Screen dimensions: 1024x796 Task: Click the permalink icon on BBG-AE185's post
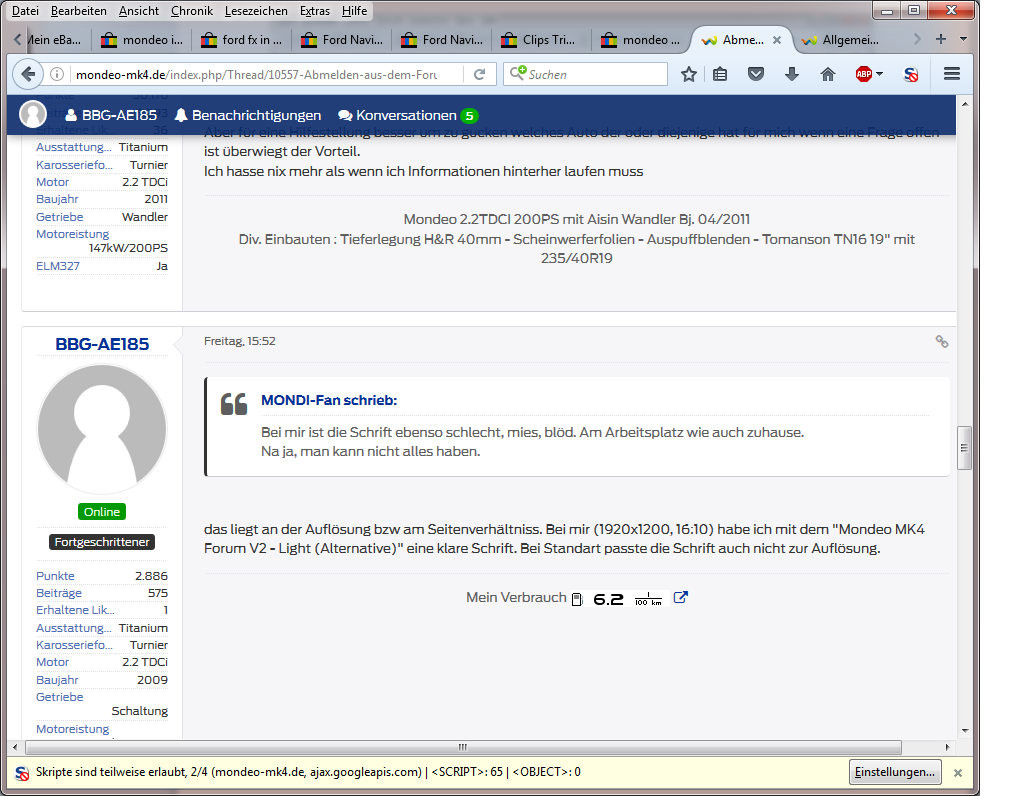(941, 341)
